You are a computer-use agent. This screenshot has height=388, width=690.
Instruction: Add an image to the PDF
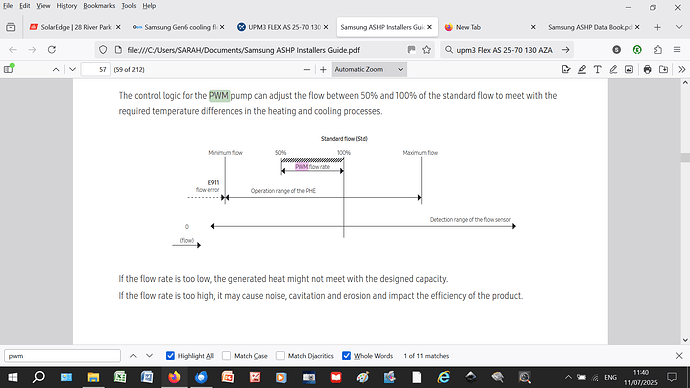[629, 69]
